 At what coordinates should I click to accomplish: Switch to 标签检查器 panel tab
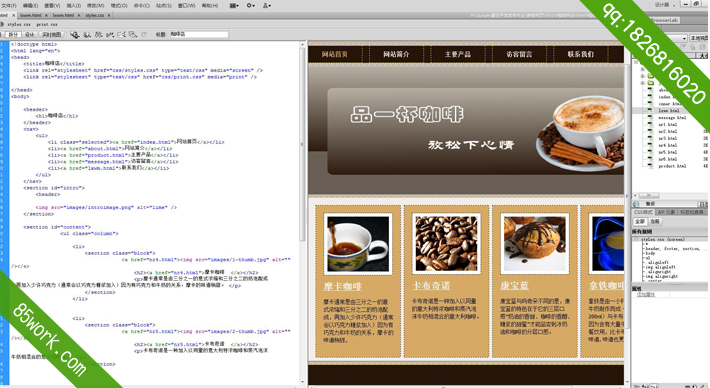[691, 212]
